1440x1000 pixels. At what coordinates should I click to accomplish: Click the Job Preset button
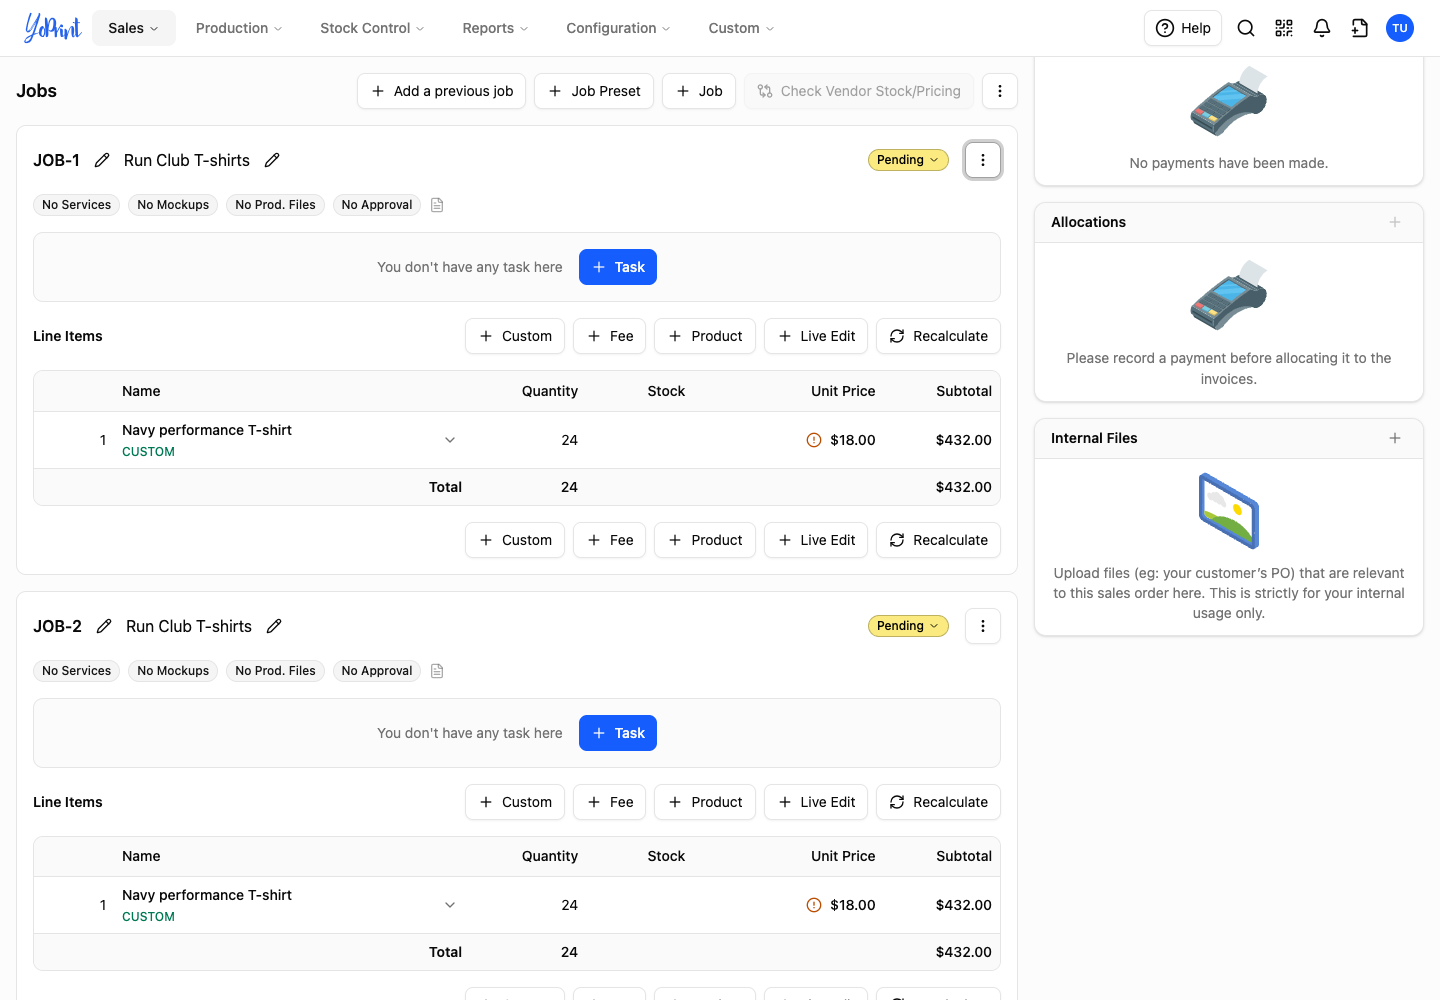pyautogui.click(x=594, y=91)
